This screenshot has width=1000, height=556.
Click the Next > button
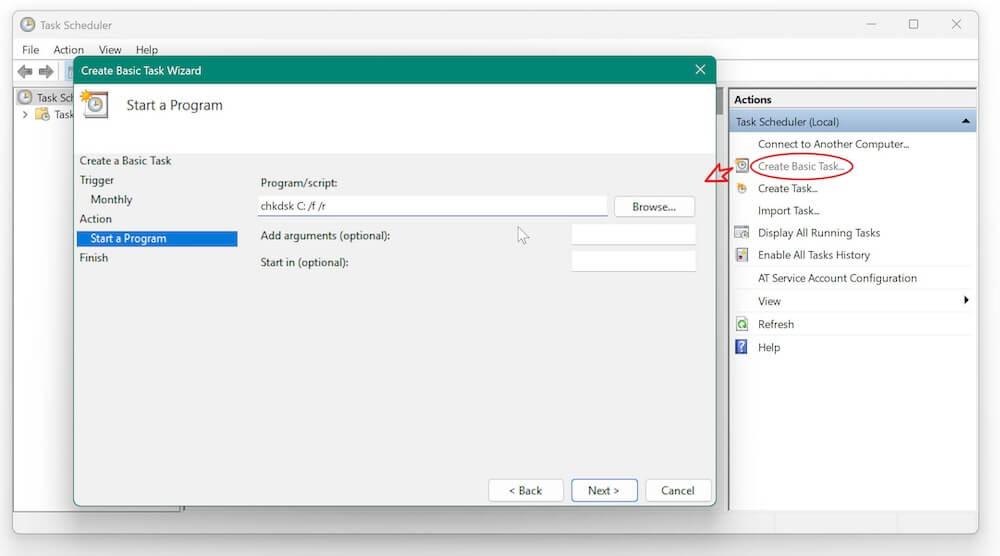pyautogui.click(x=604, y=490)
